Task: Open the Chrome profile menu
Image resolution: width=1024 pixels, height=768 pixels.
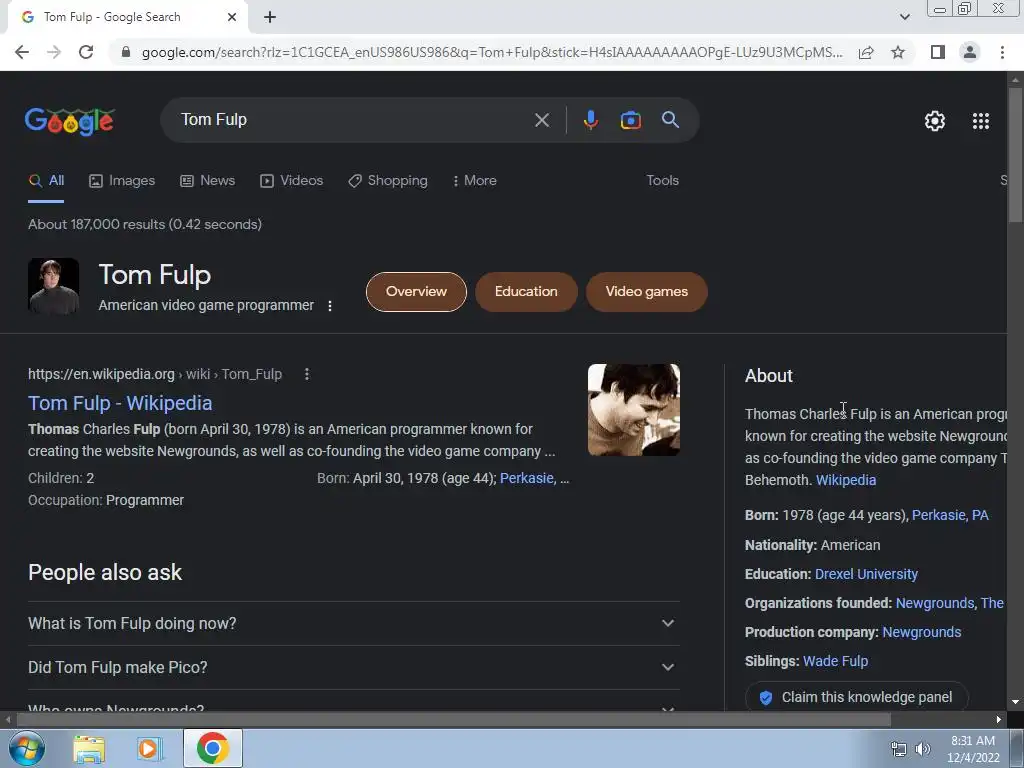Action: point(970,52)
